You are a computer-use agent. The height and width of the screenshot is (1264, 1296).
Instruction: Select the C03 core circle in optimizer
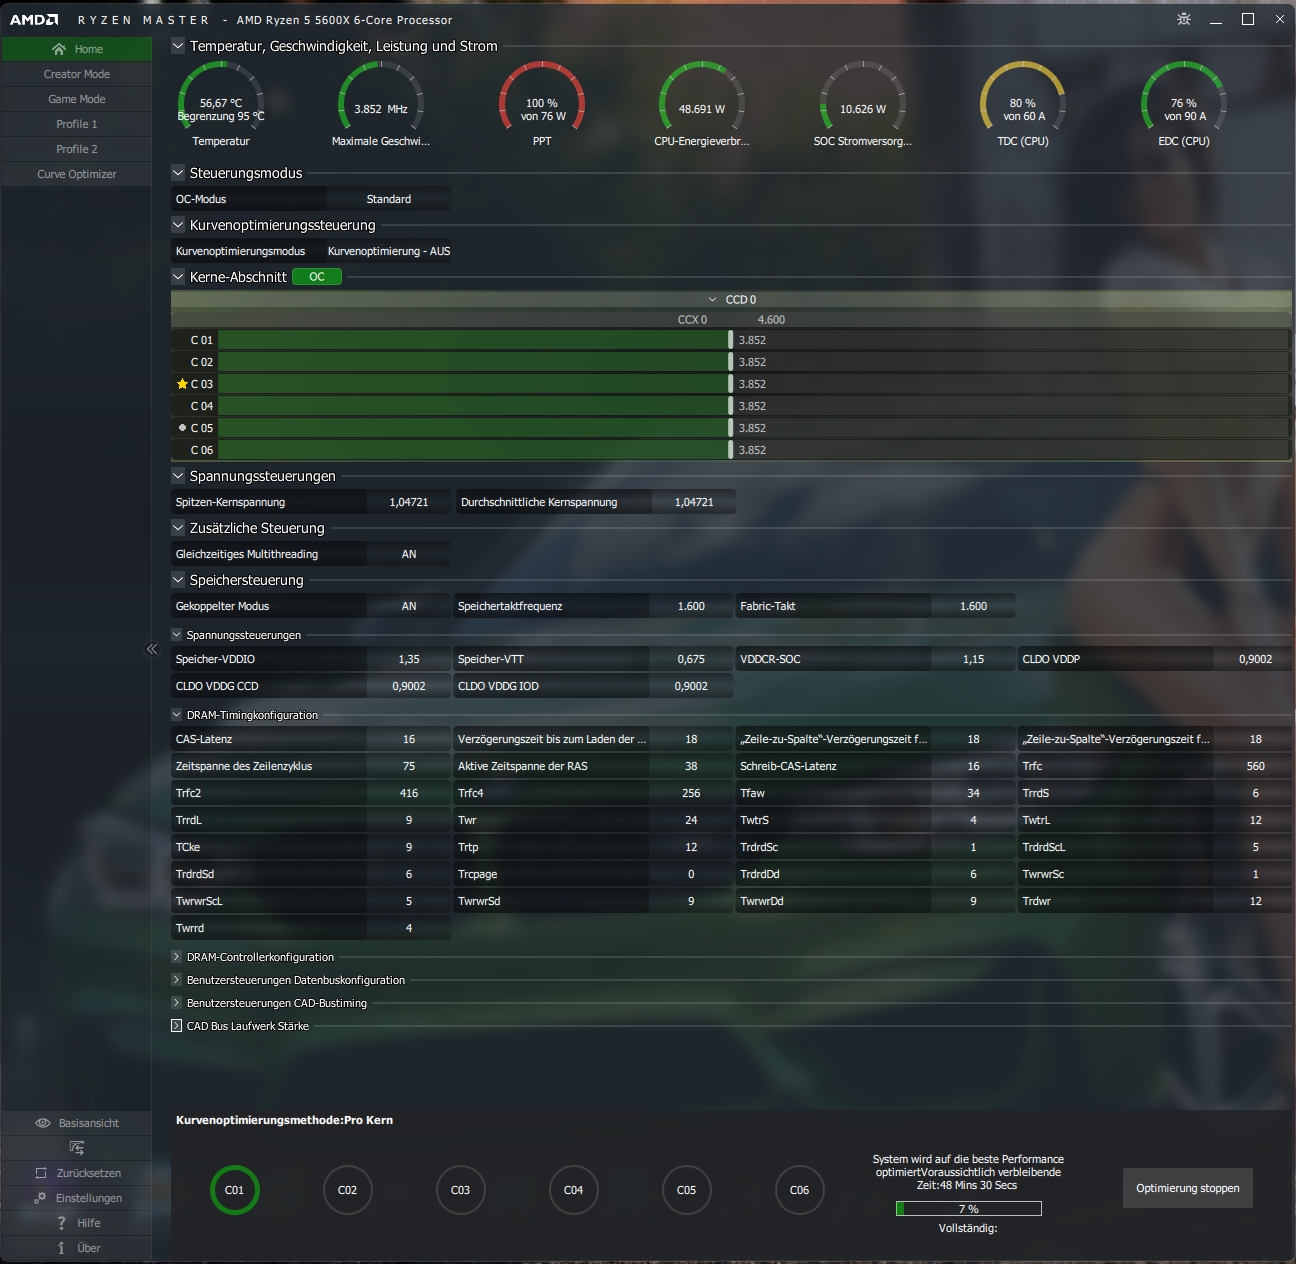460,1190
